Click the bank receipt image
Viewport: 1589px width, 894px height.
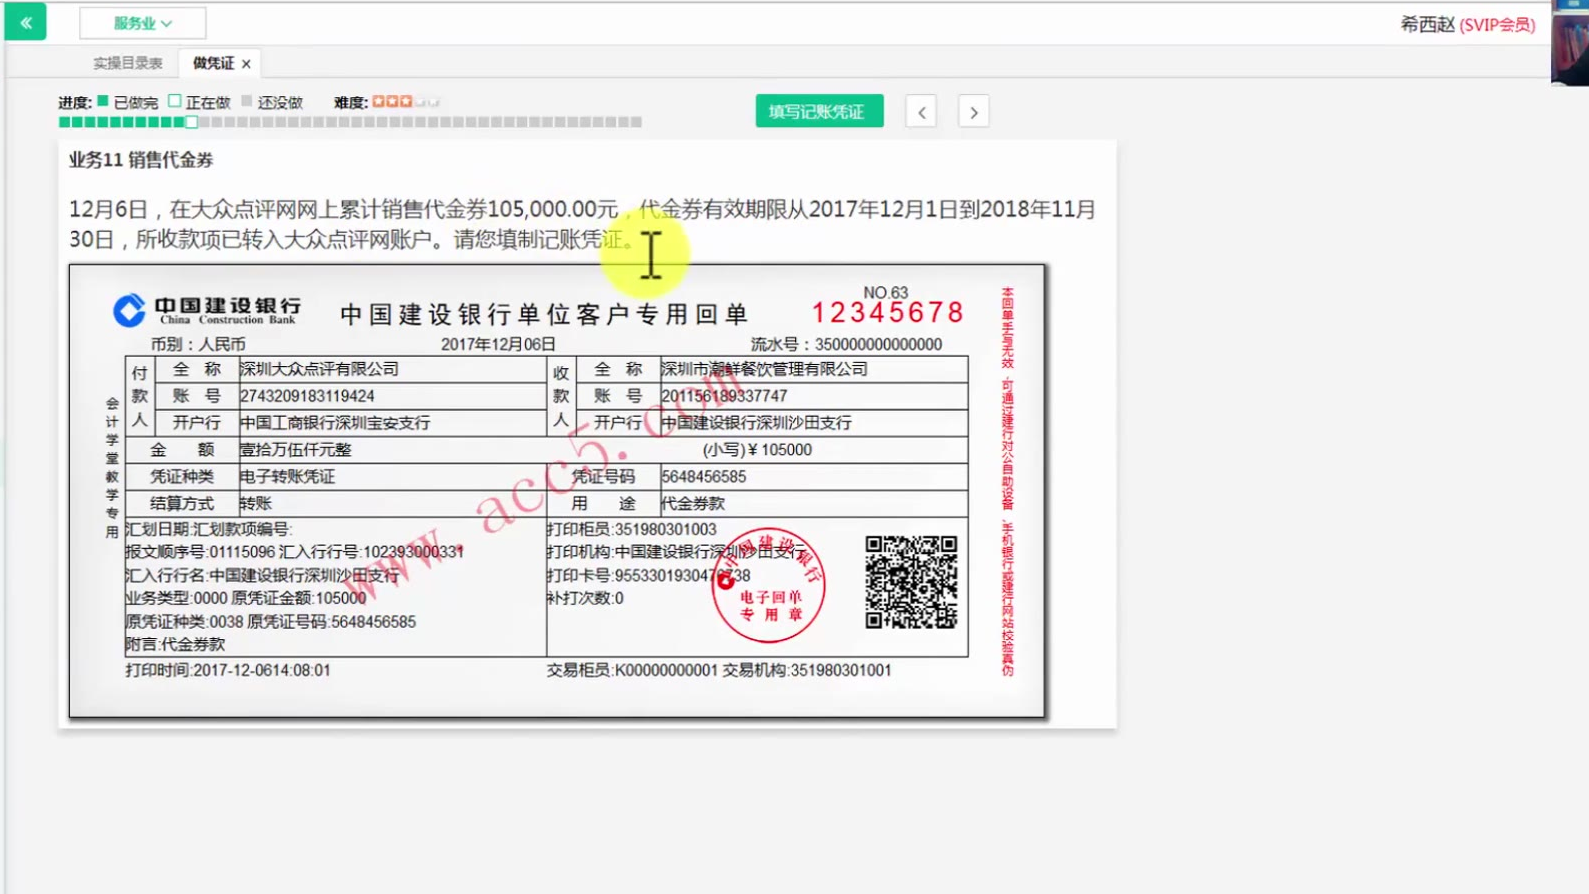point(557,491)
